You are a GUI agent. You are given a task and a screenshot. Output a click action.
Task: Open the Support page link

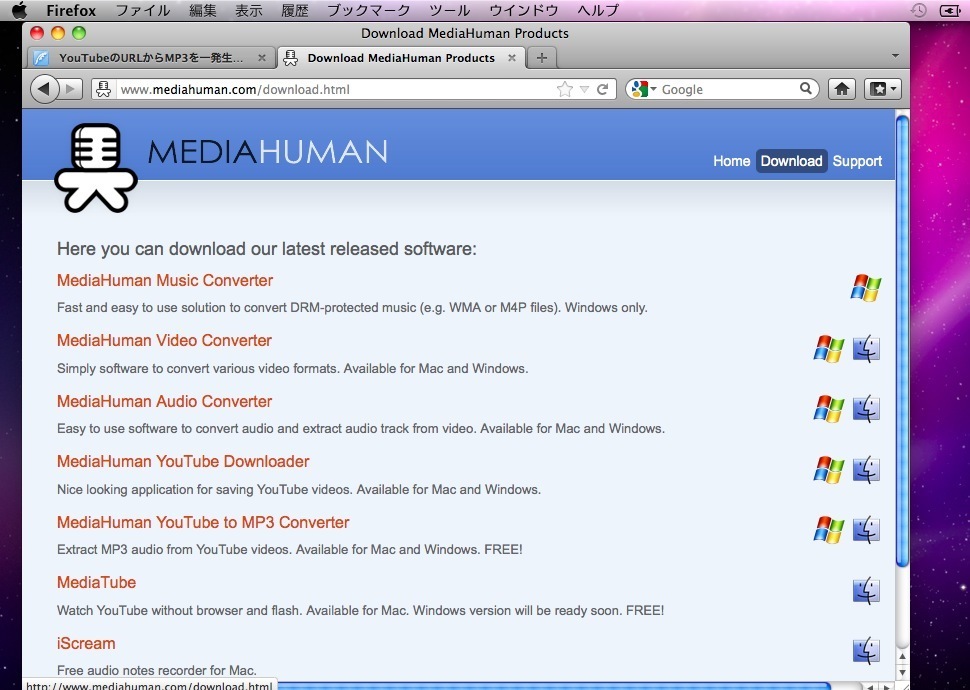857,161
